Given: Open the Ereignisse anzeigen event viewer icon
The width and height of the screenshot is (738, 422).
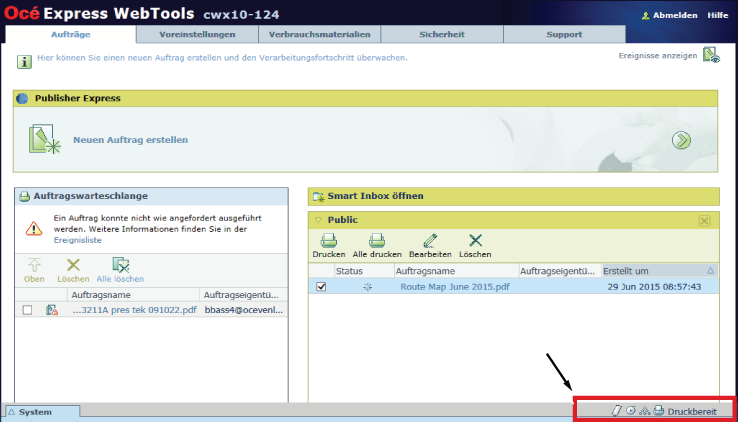Looking at the screenshot, I should click(x=711, y=55).
